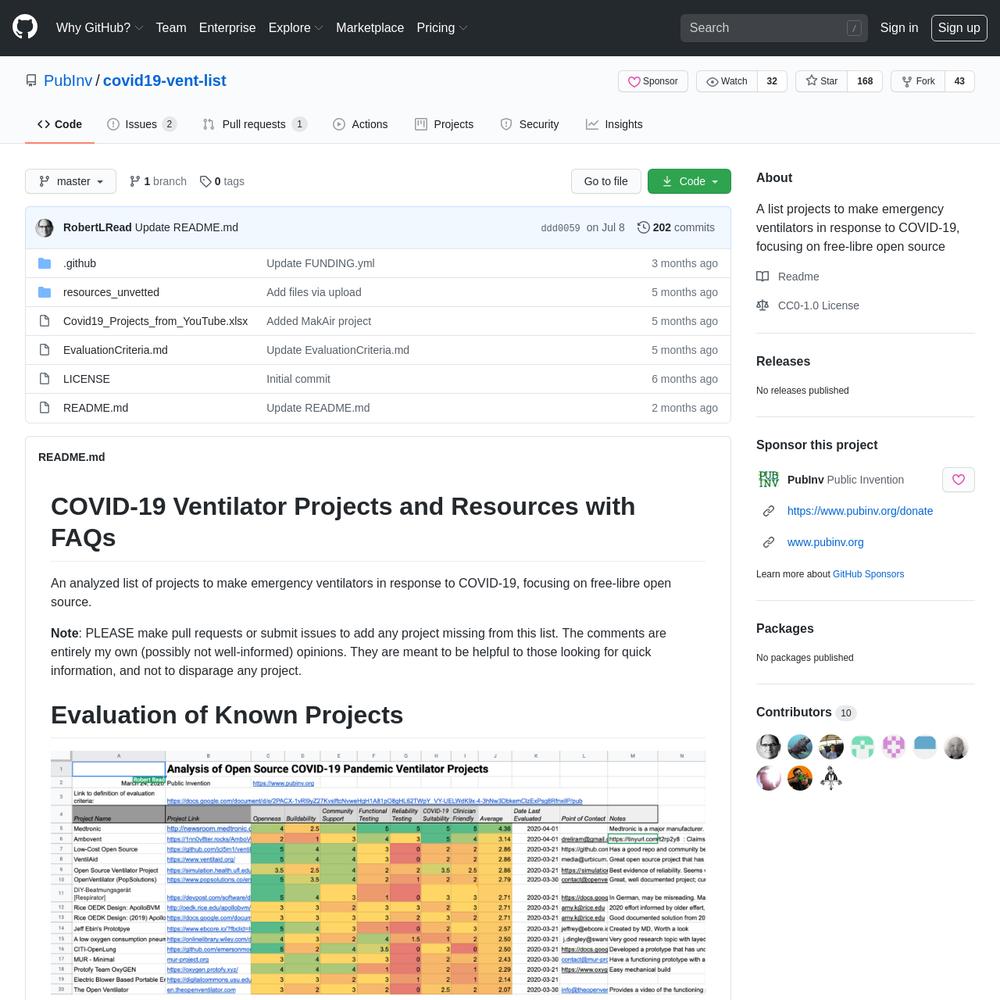Click Go to file button
The height and width of the screenshot is (1000, 1000).
coord(606,181)
